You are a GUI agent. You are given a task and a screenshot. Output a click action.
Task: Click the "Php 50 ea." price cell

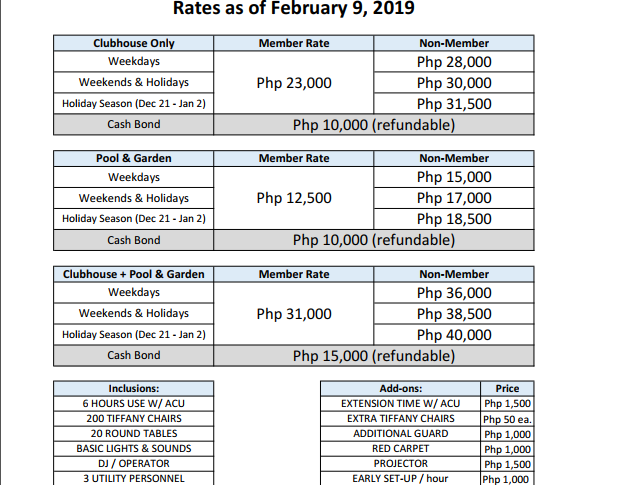[x=507, y=419]
